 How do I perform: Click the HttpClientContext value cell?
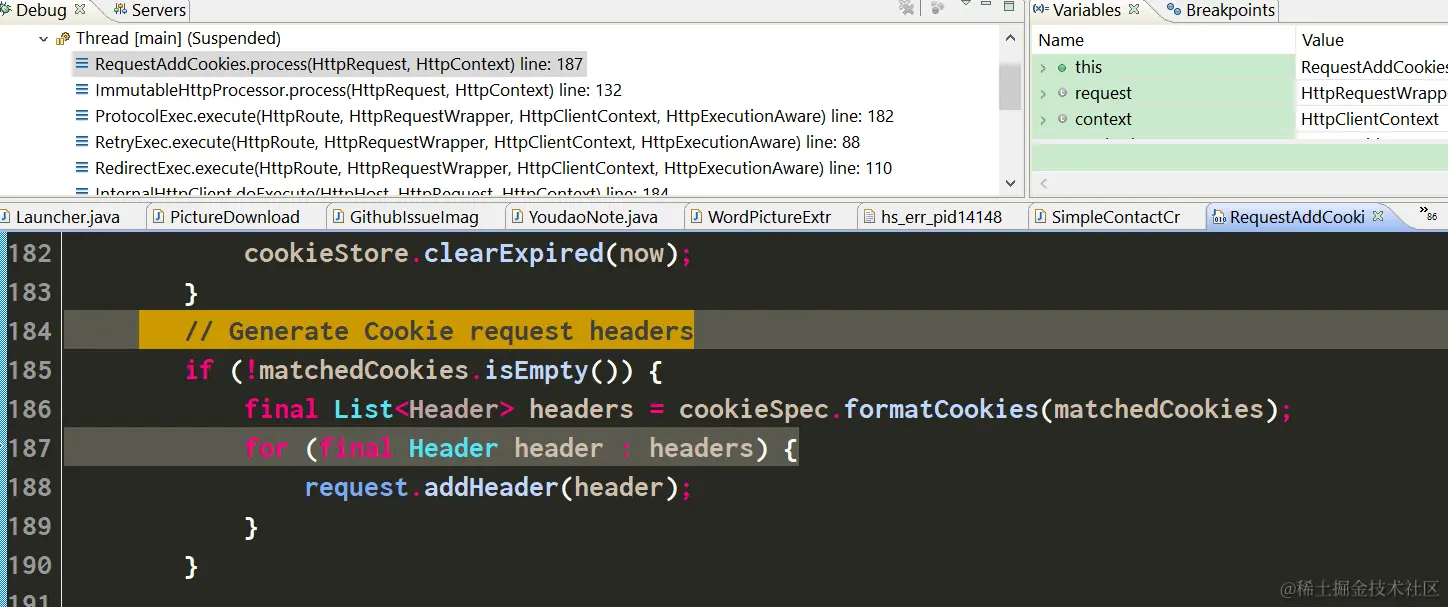click(1371, 119)
